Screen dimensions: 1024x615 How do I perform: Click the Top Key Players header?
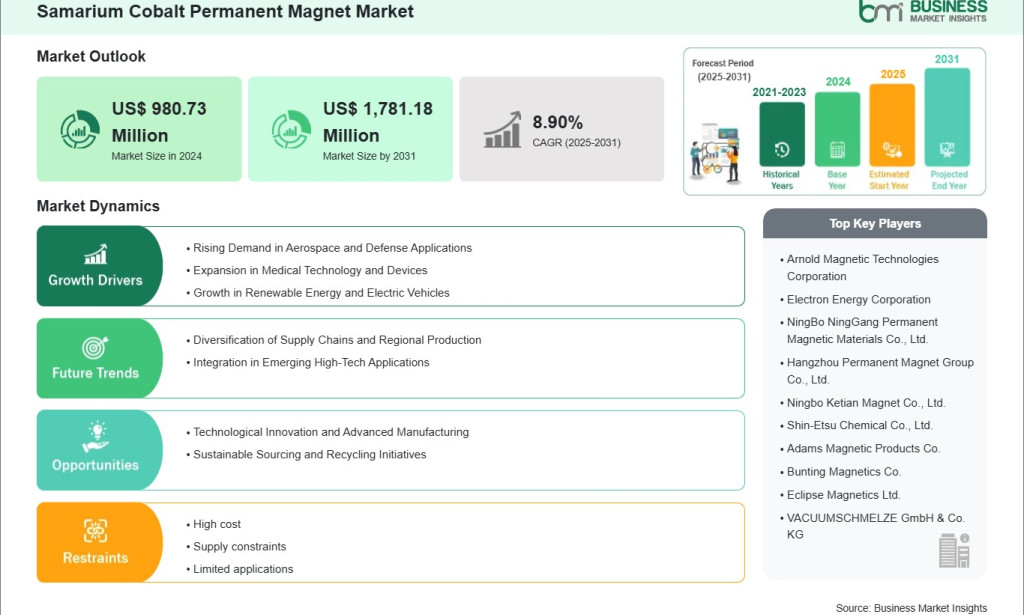tap(875, 223)
